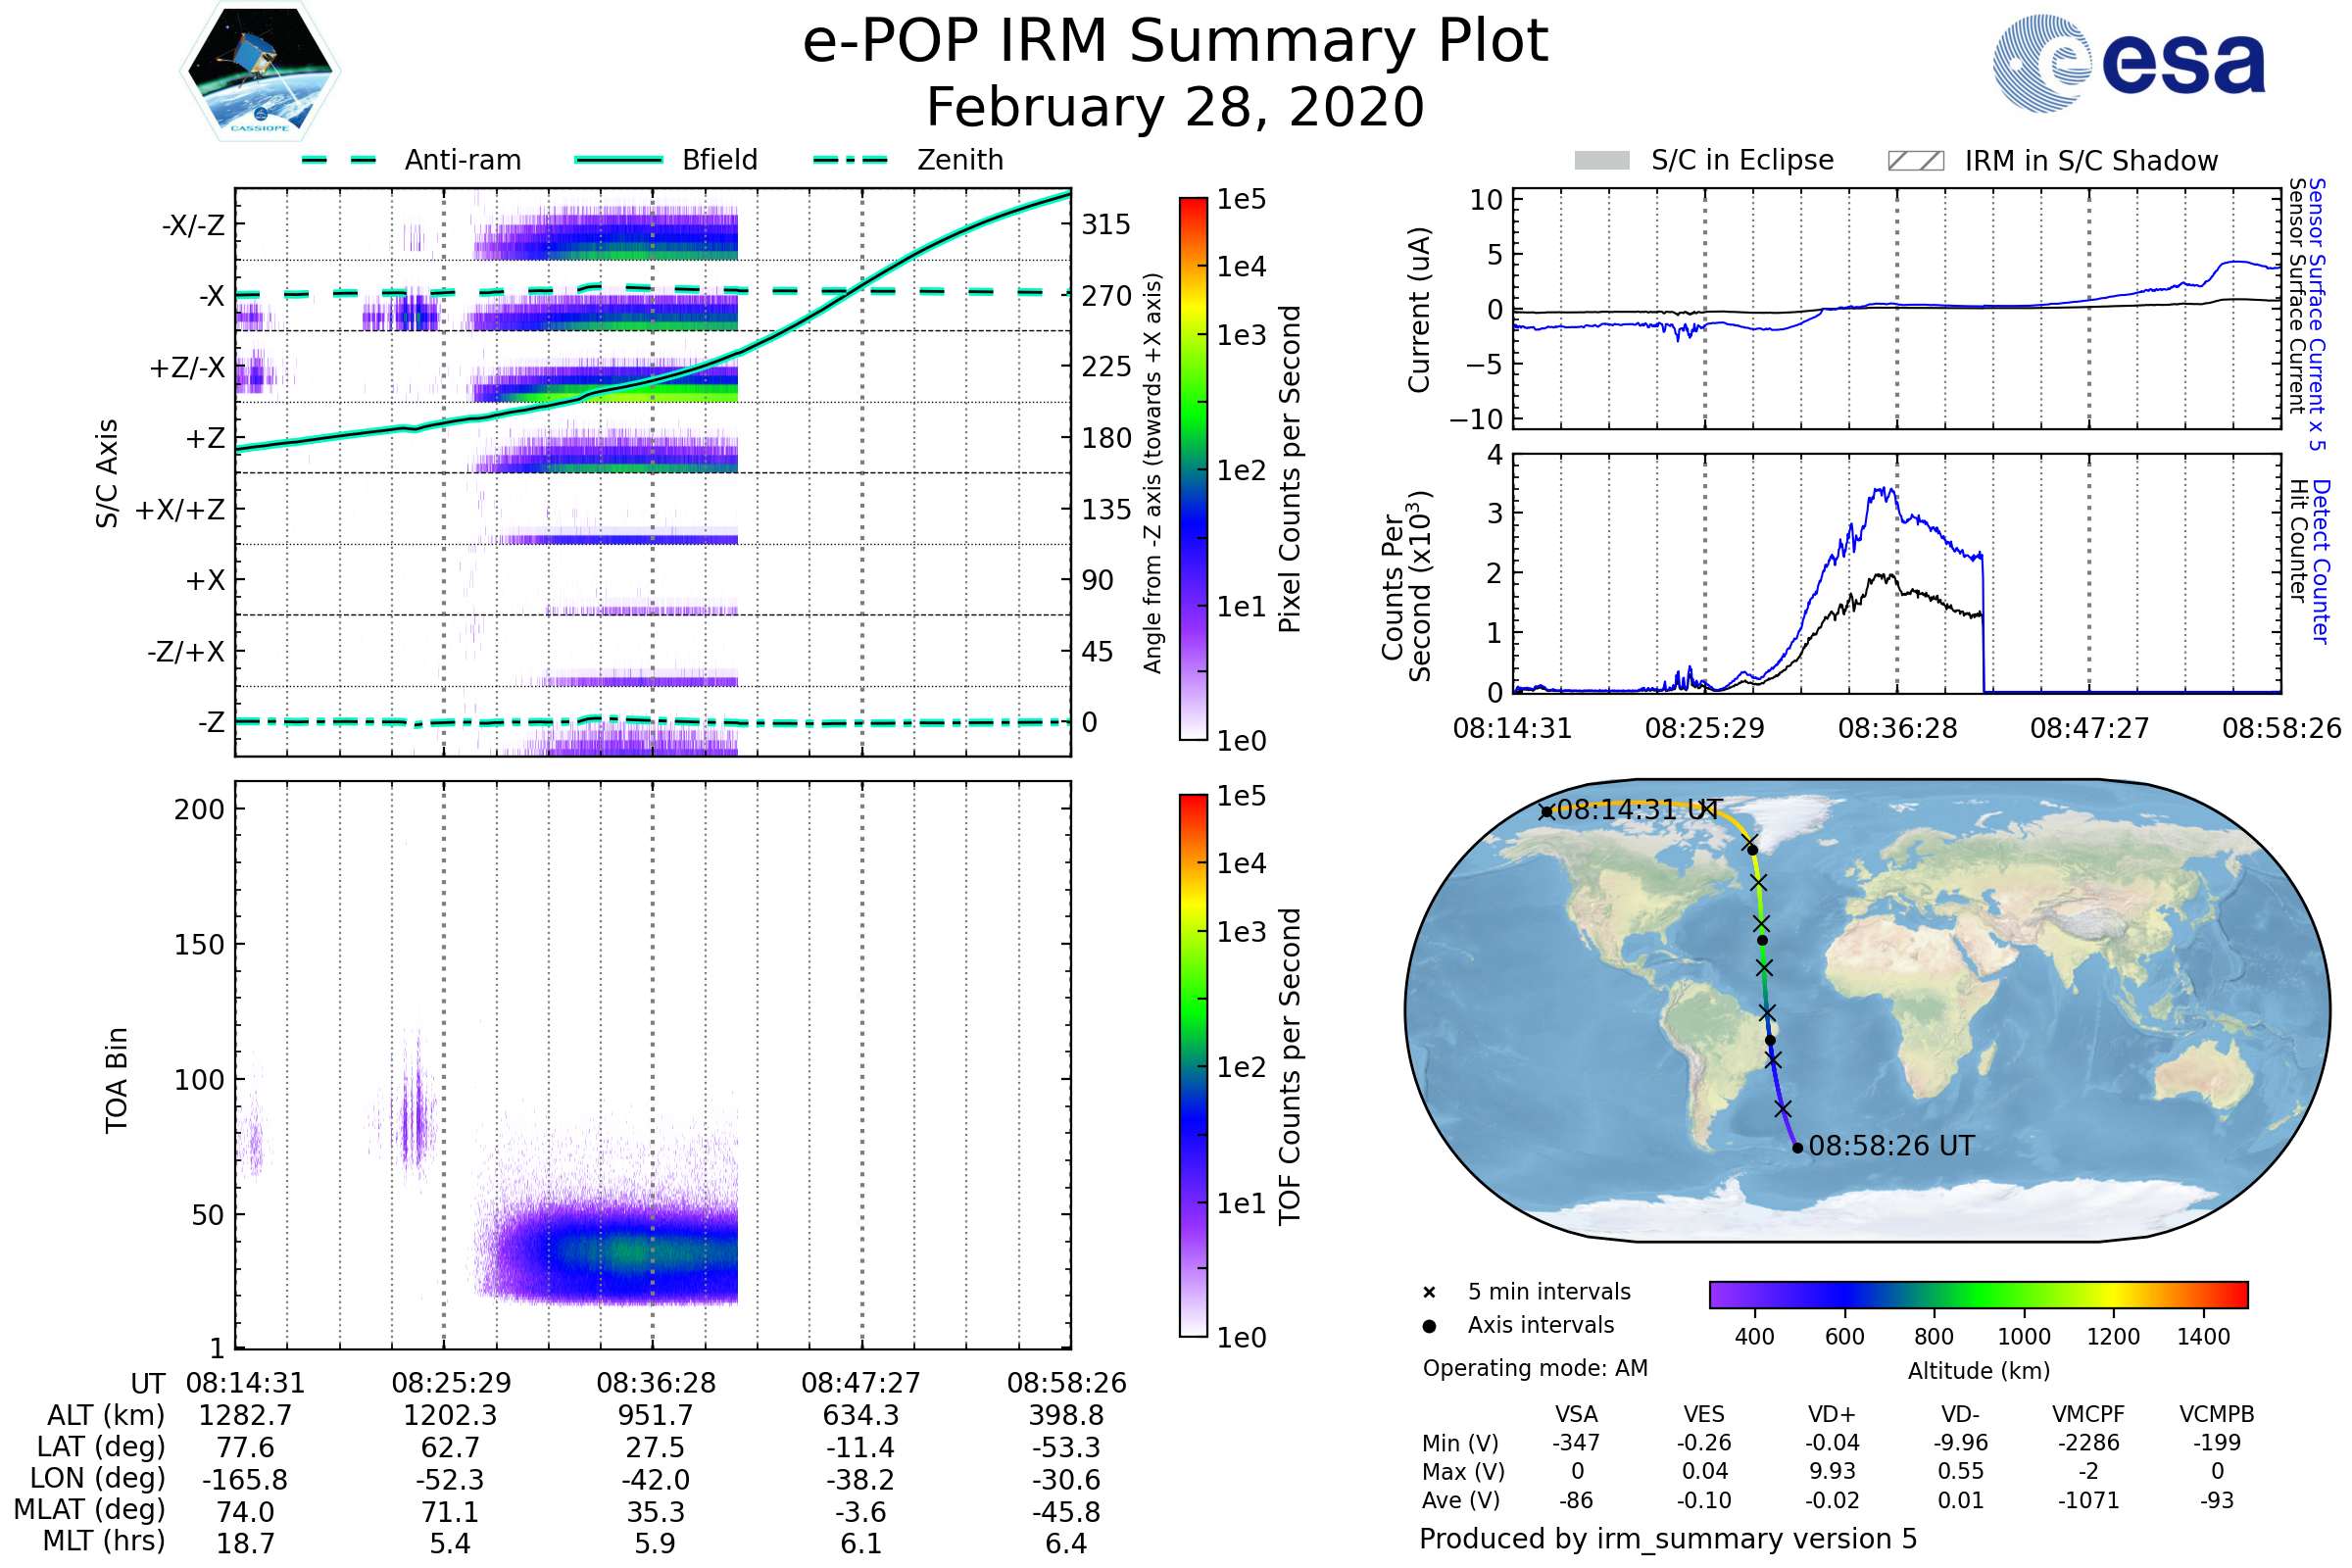The height and width of the screenshot is (1568, 2352).
Task: Click the IRM in S/C Shadow hatched swatch
Action: [x=1915, y=161]
